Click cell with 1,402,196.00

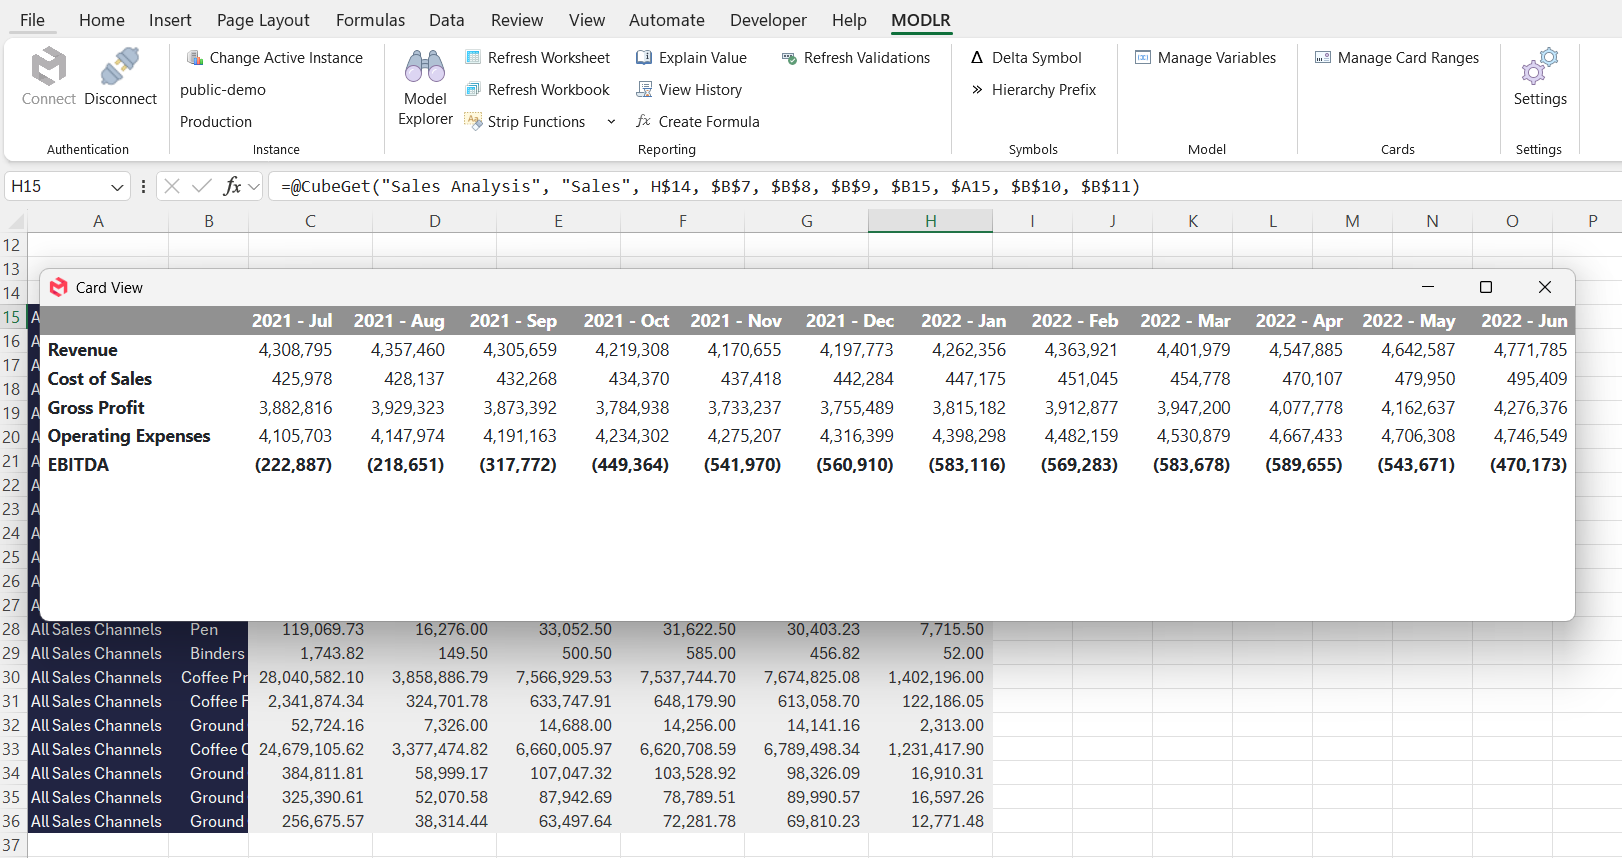930,677
